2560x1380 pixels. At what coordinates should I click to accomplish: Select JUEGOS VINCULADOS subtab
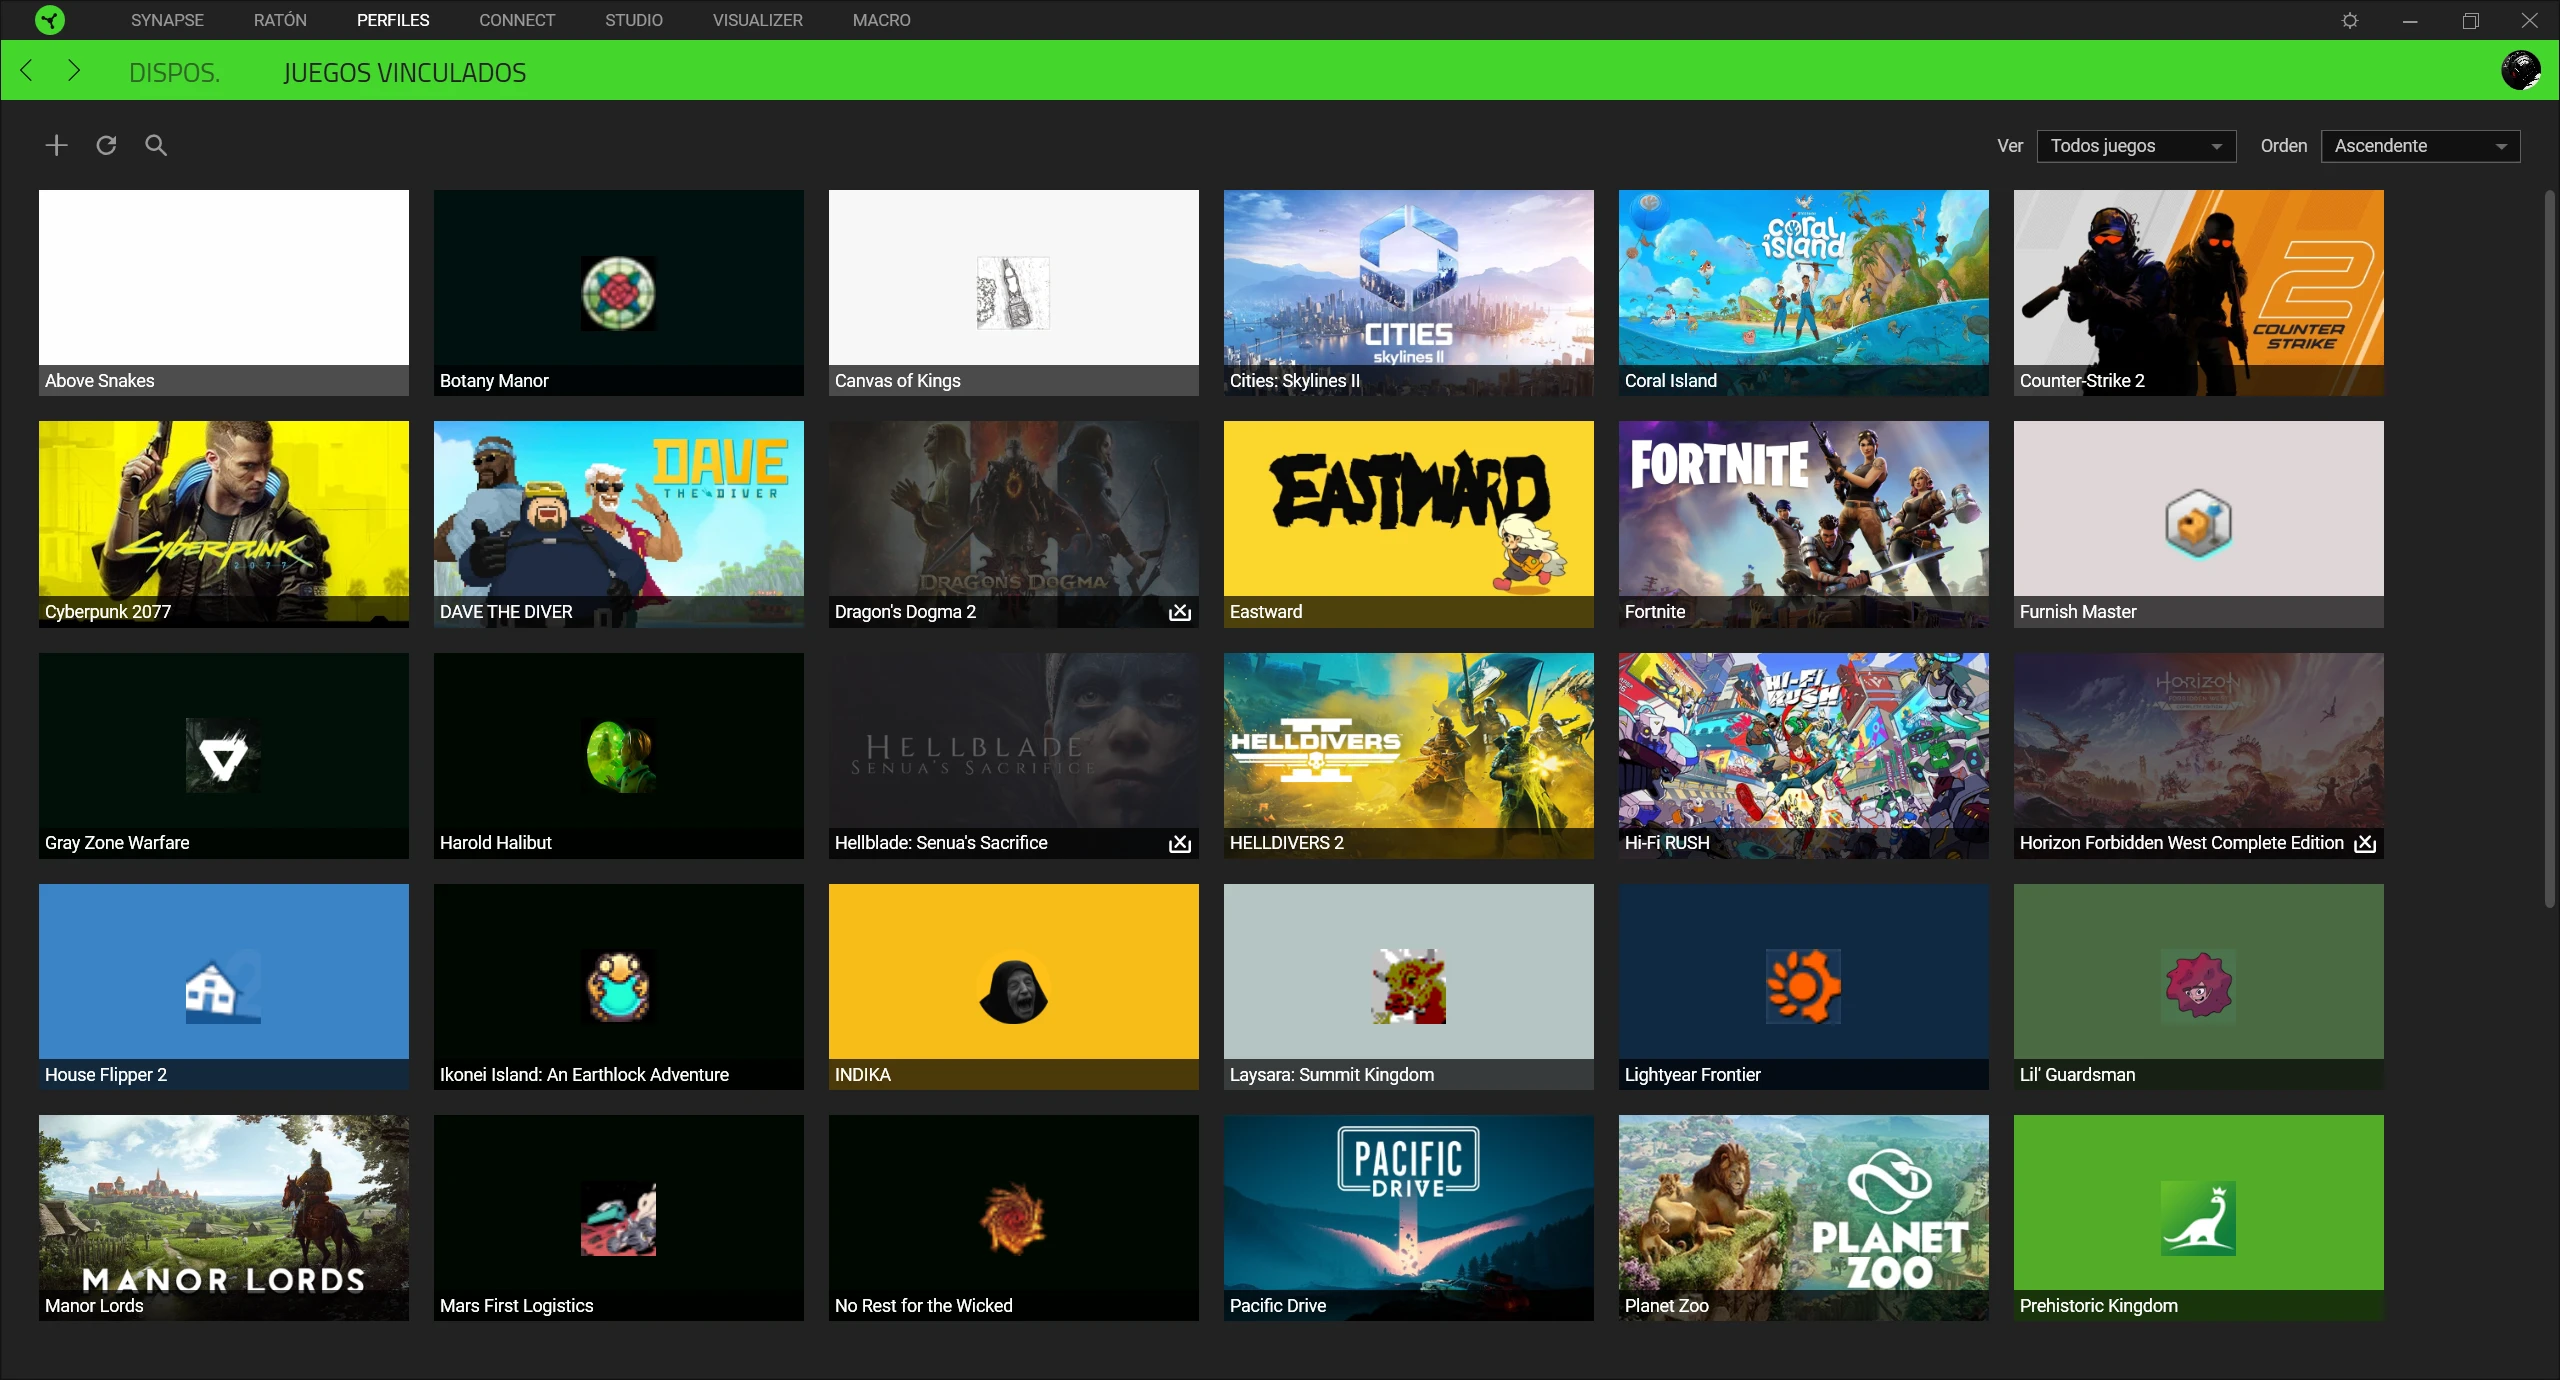(x=405, y=72)
